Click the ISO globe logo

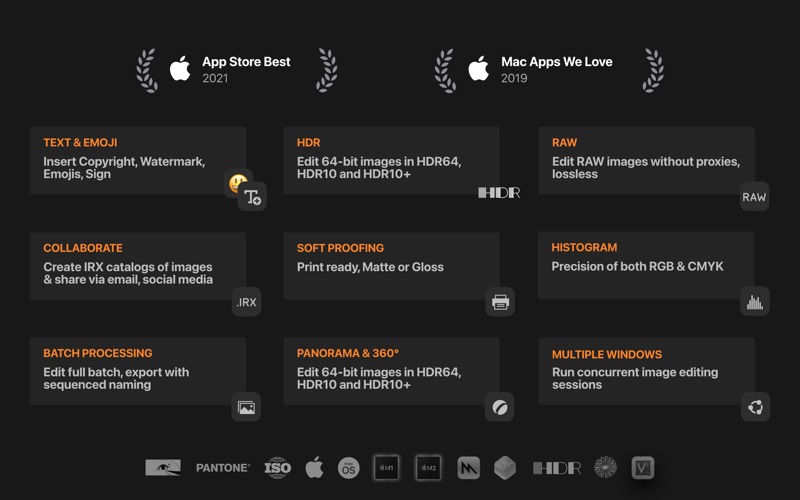(277, 467)
